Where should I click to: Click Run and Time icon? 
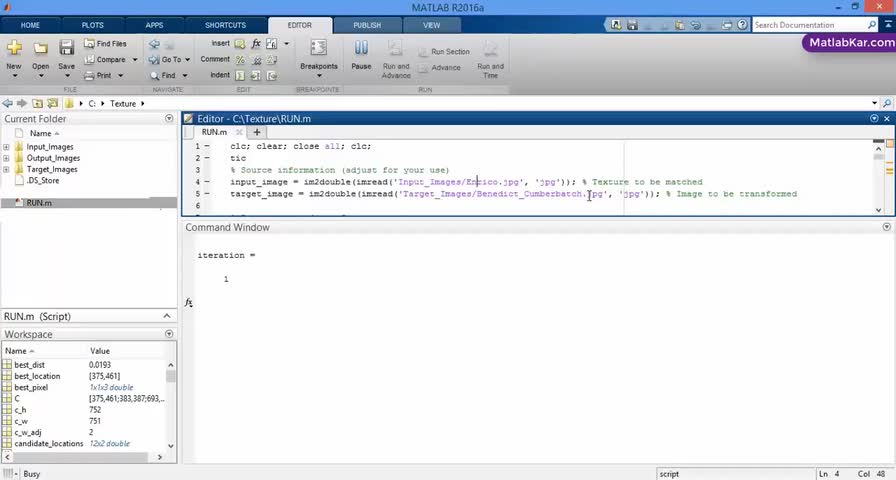(490, 50)
